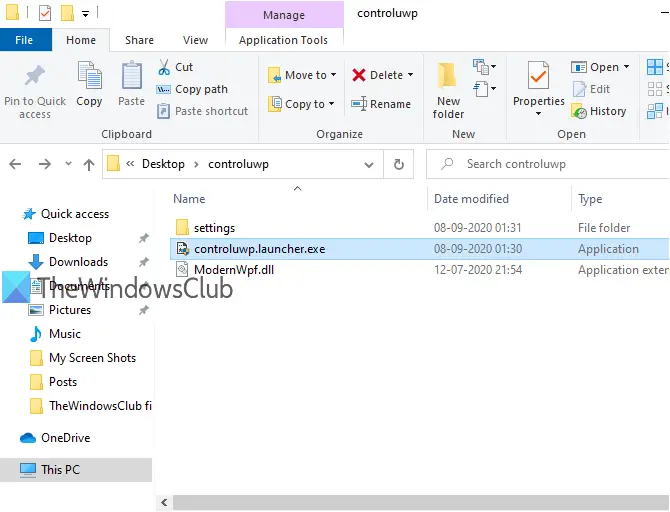Select This PC in navigation pane
Image resolution: width=670 pixels, height=512 pixels.
pos(76,470)
